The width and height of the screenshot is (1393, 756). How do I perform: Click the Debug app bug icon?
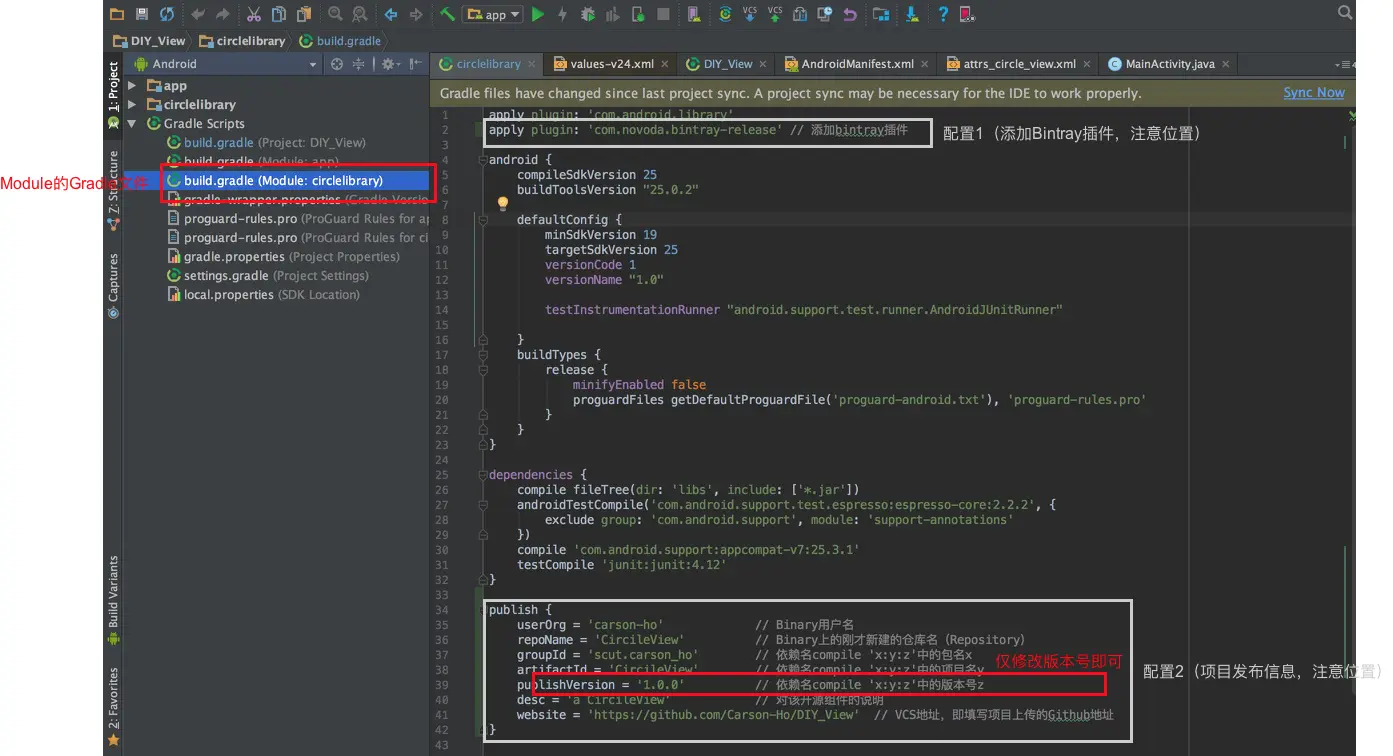[588, 14]
